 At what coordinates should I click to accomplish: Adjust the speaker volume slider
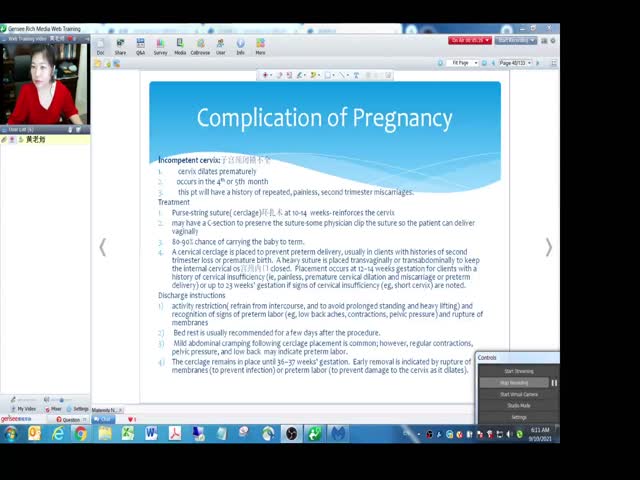(61, 400)
